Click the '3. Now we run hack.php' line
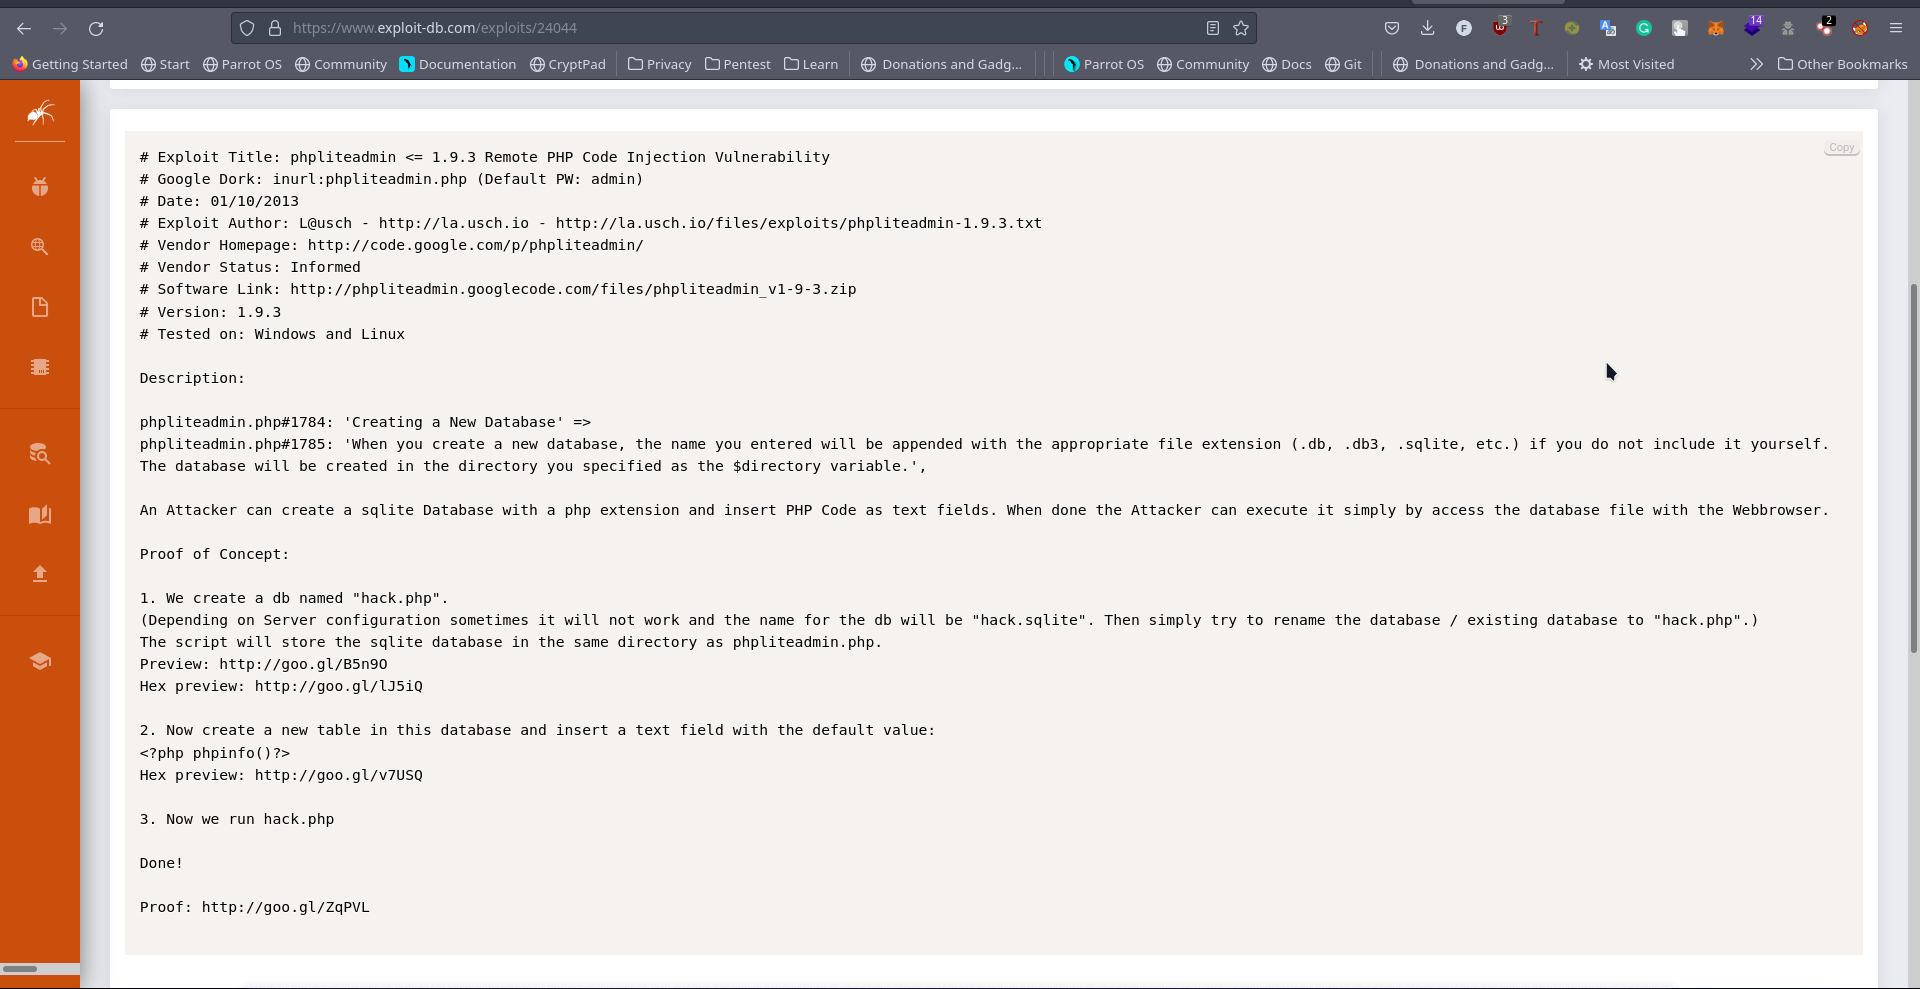 (237, 819)
